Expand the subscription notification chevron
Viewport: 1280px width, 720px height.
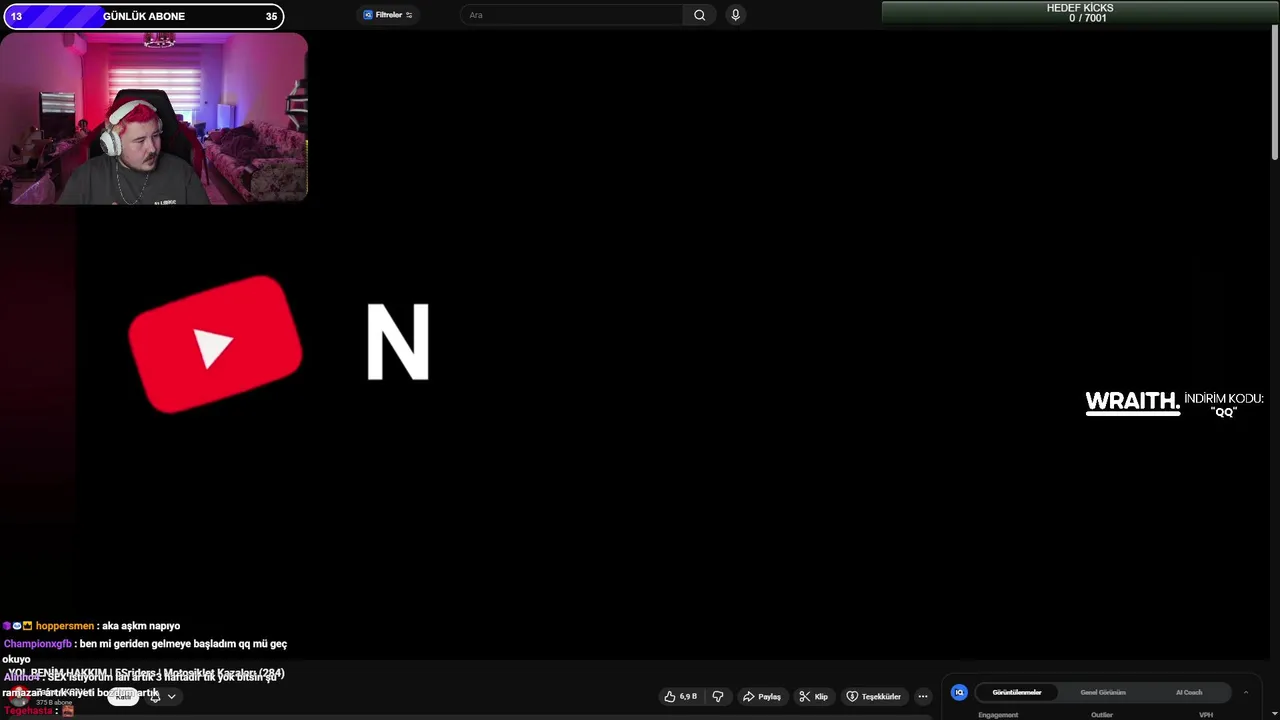[171, 696]
